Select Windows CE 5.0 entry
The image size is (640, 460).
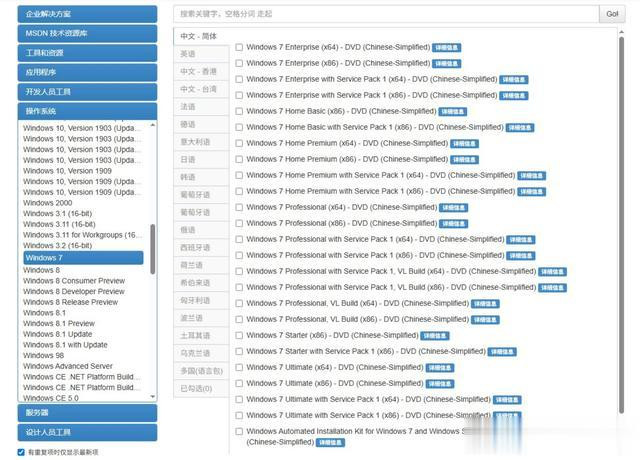[x=51, y=398]
